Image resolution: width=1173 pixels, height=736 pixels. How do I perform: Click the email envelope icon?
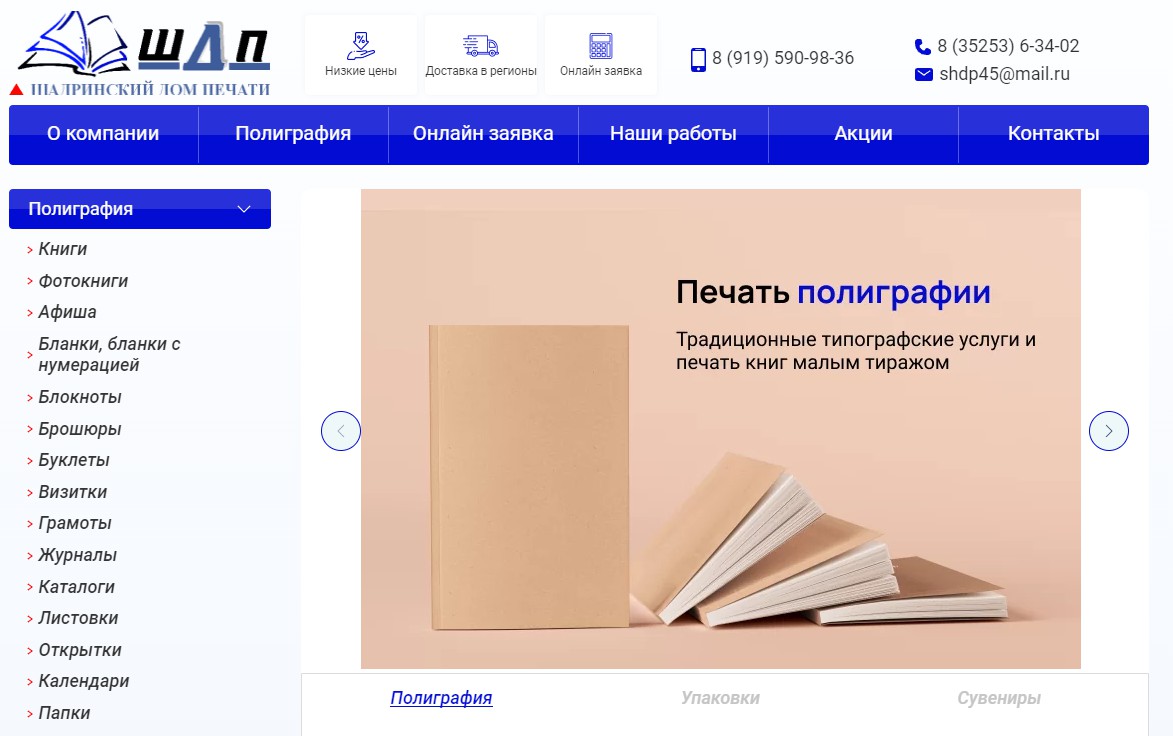pyautogui.click(x=924, y=74)
